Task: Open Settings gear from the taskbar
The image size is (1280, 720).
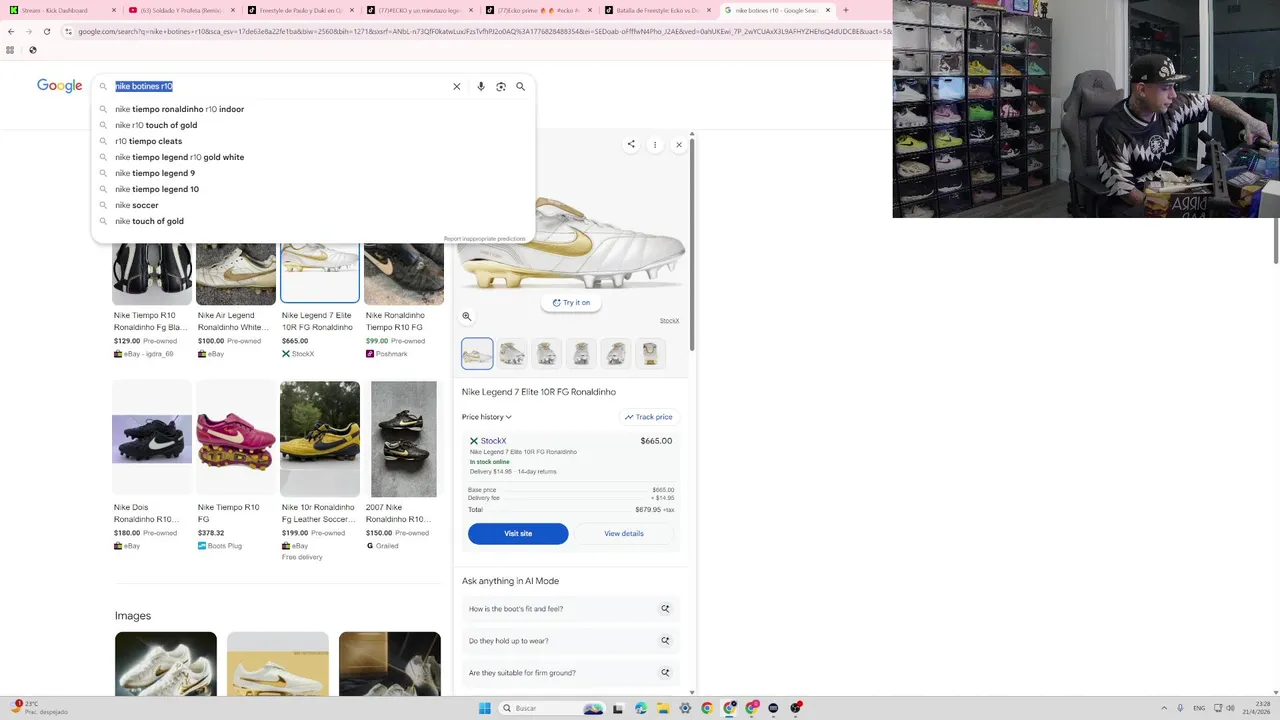Action: pos(685,708)
